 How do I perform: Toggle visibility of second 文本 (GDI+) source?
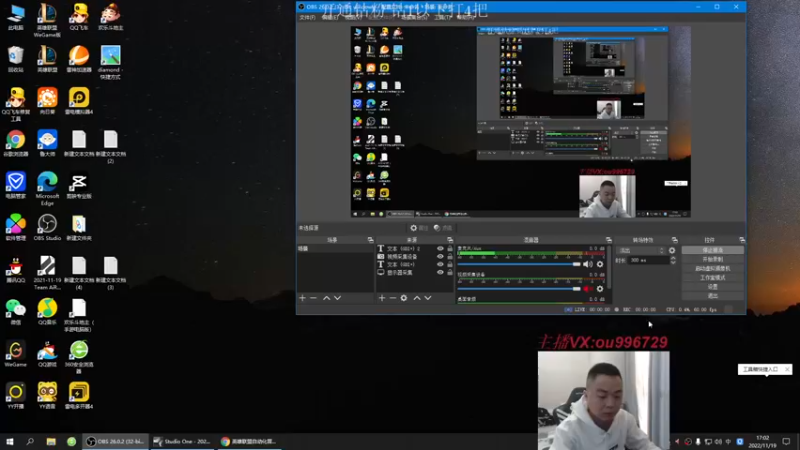(x=440, y=264)
